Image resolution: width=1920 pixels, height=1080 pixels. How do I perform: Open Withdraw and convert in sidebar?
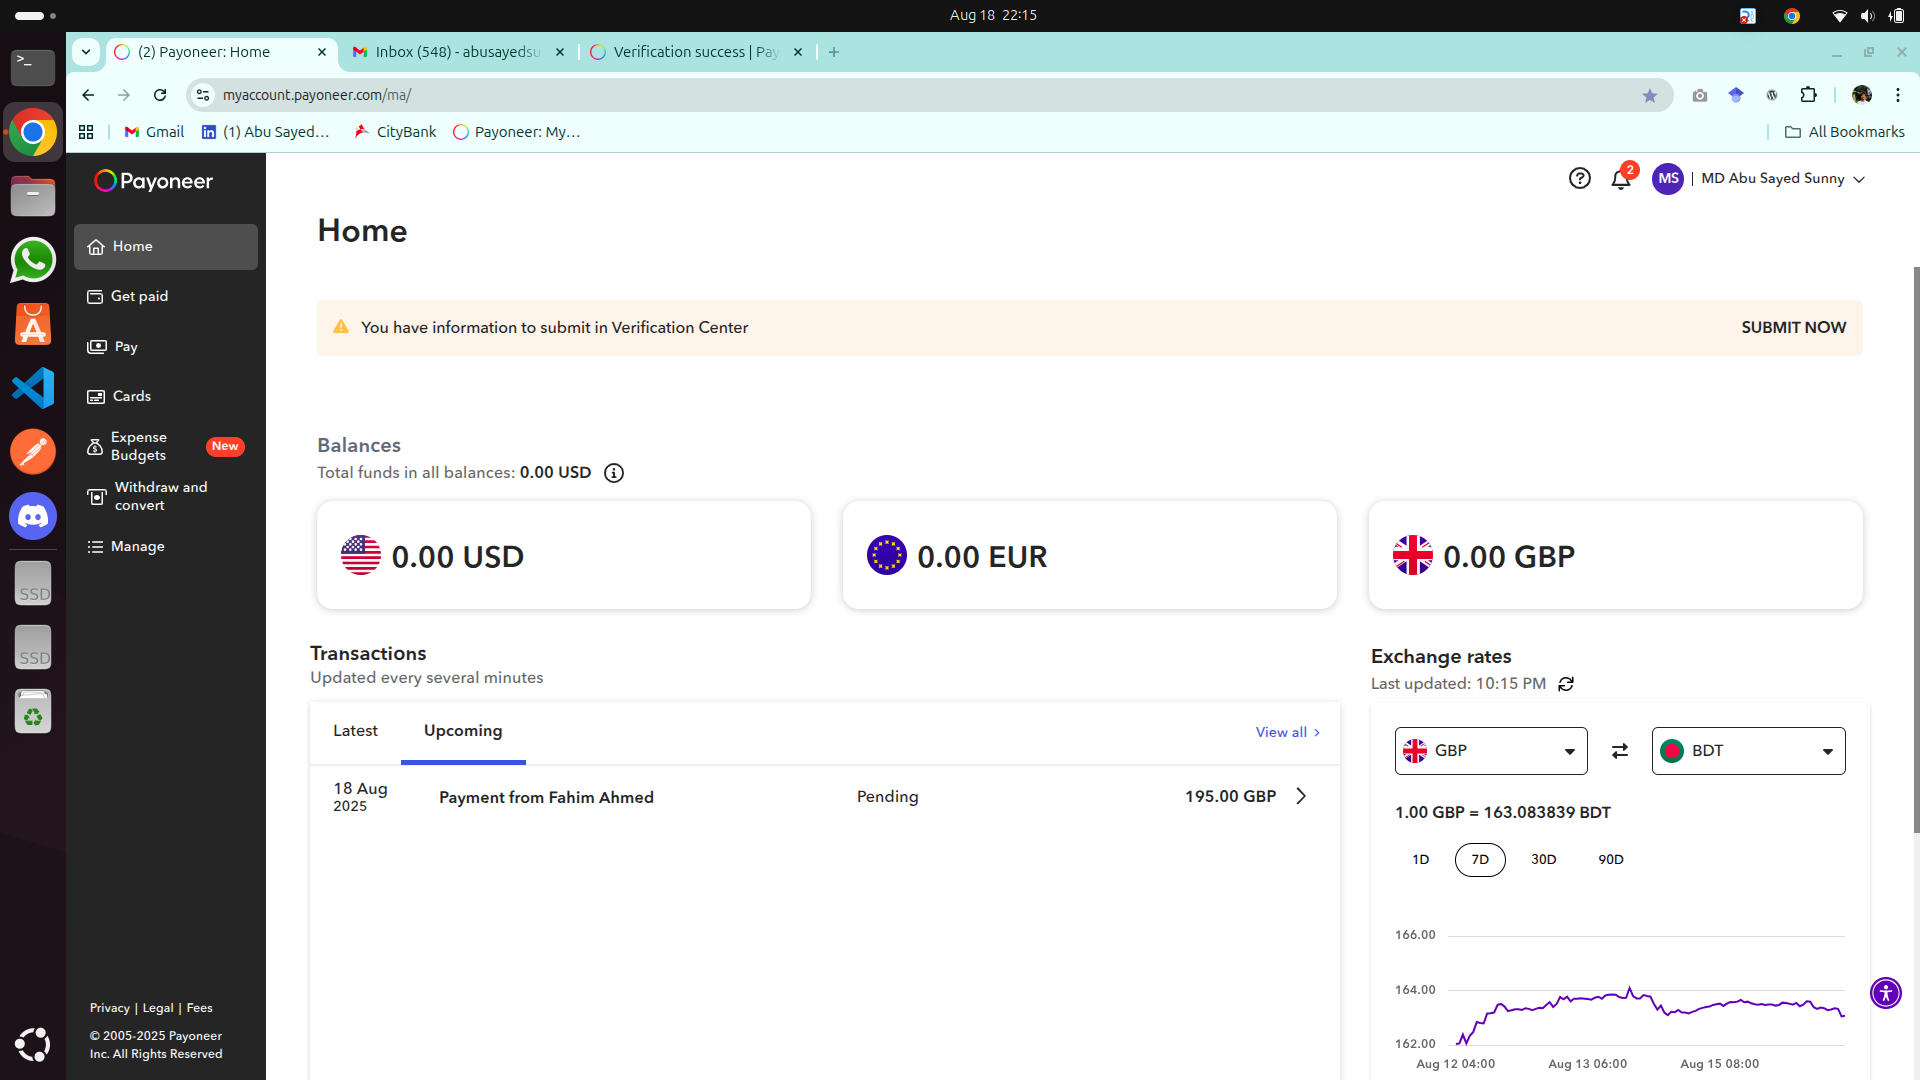160,496
